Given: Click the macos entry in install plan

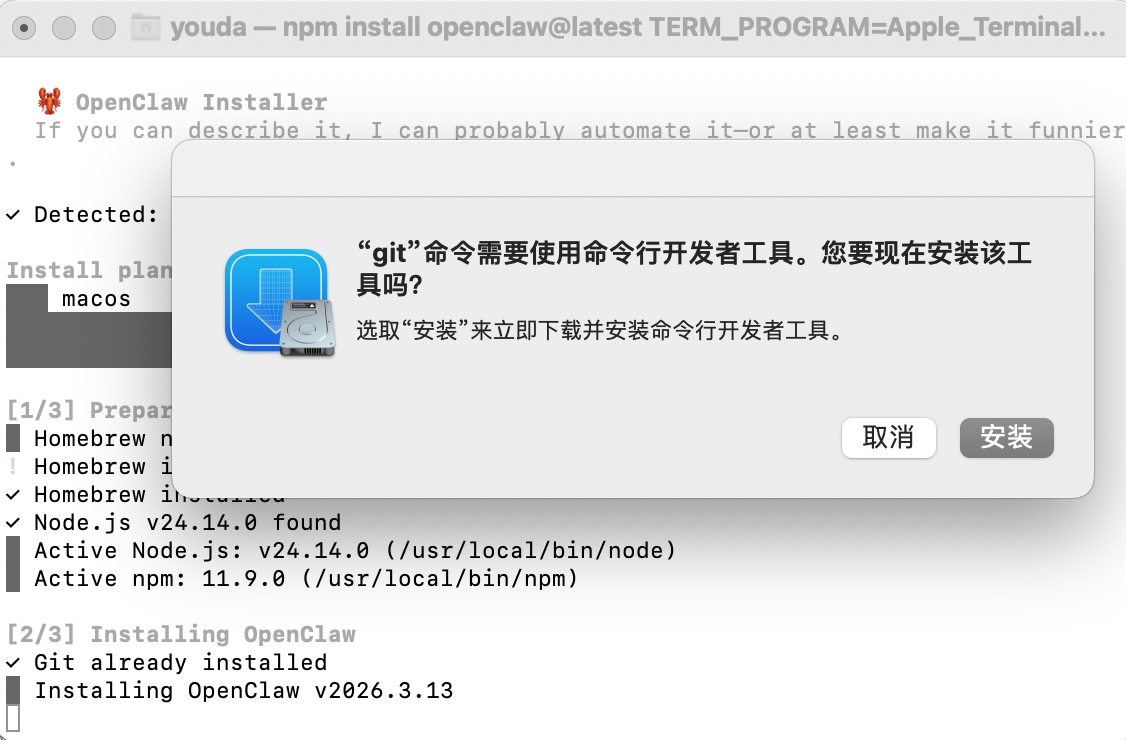Looking at the screenshot, I should point(96,299).
